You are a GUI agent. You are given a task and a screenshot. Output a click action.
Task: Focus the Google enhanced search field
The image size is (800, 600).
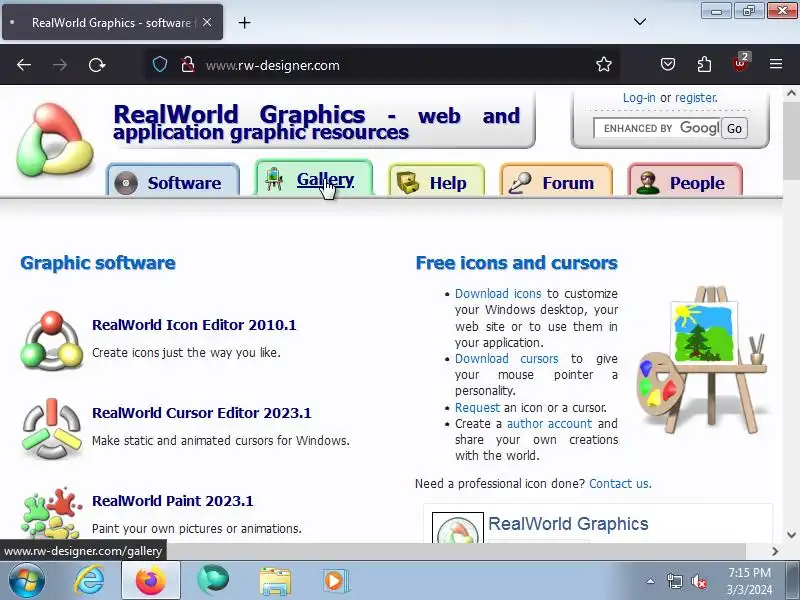click(657, 128)
